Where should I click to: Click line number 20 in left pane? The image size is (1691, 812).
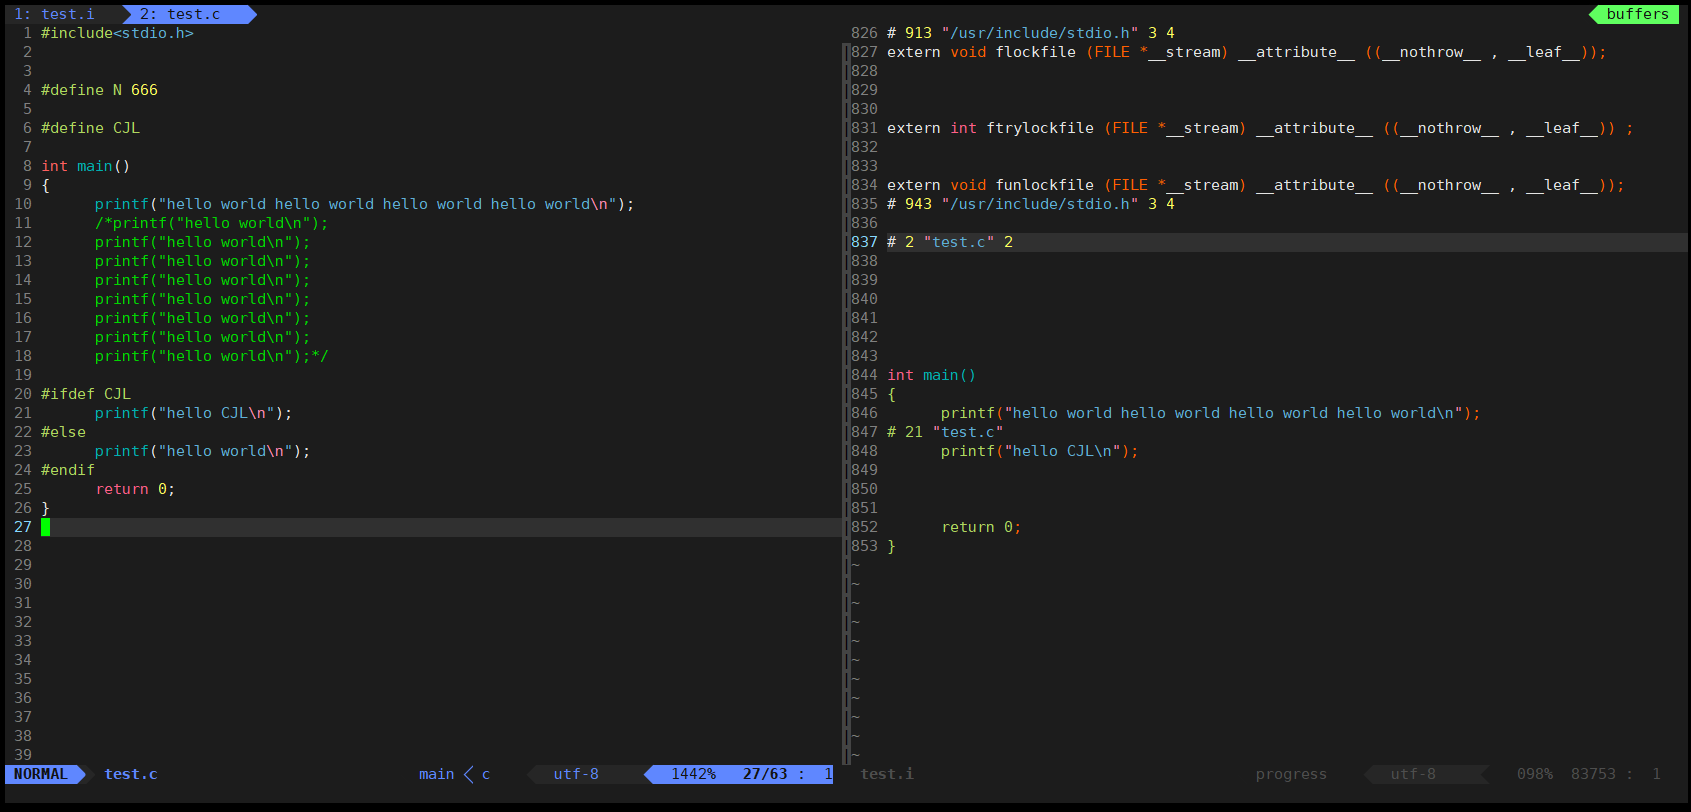(23, 394)
